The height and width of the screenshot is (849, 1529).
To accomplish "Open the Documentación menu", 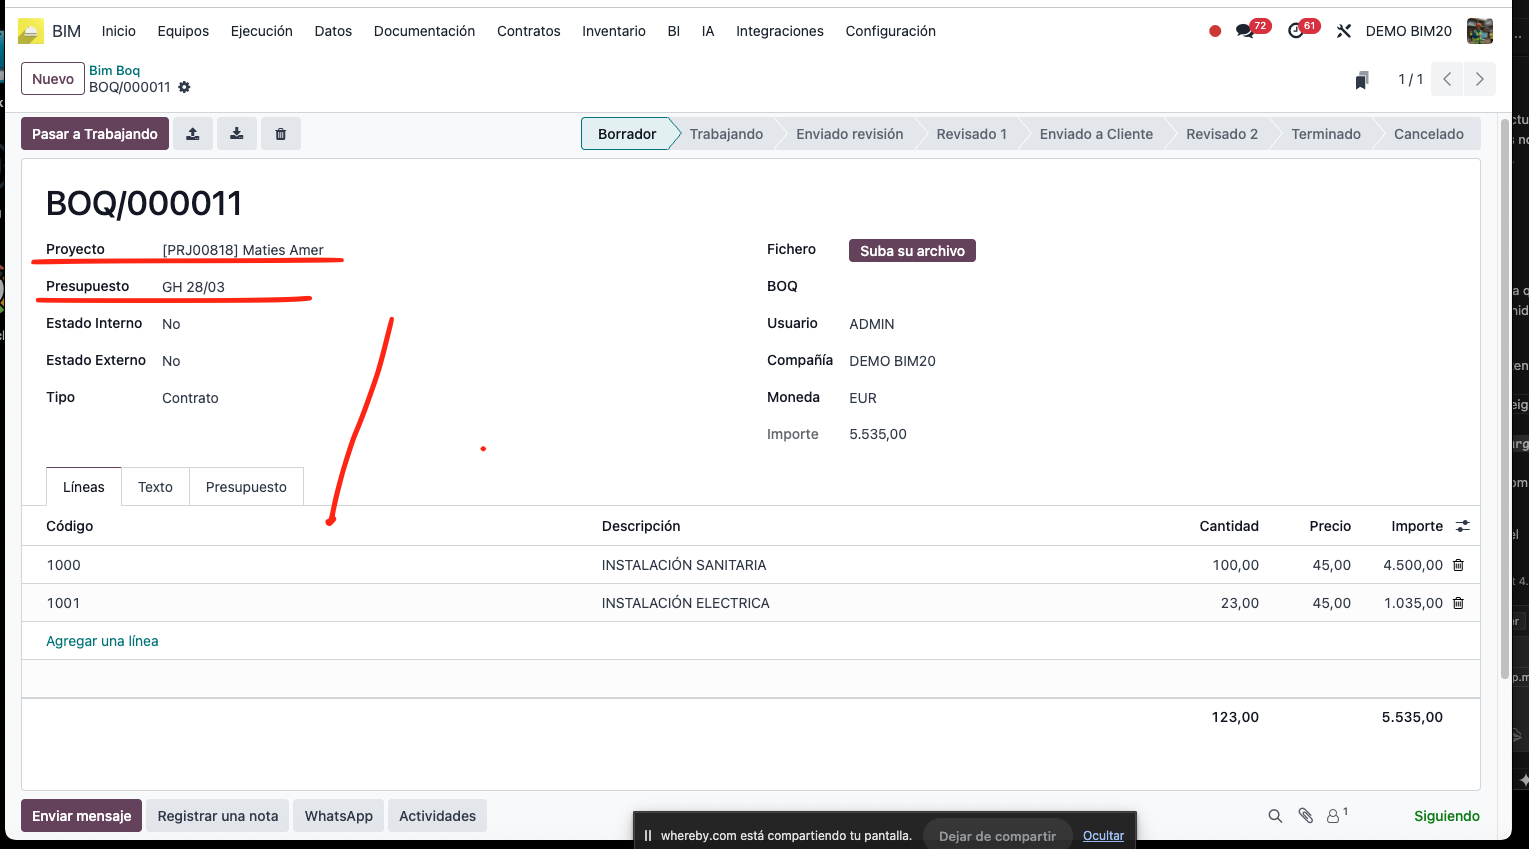I will [x=424, y=31].
